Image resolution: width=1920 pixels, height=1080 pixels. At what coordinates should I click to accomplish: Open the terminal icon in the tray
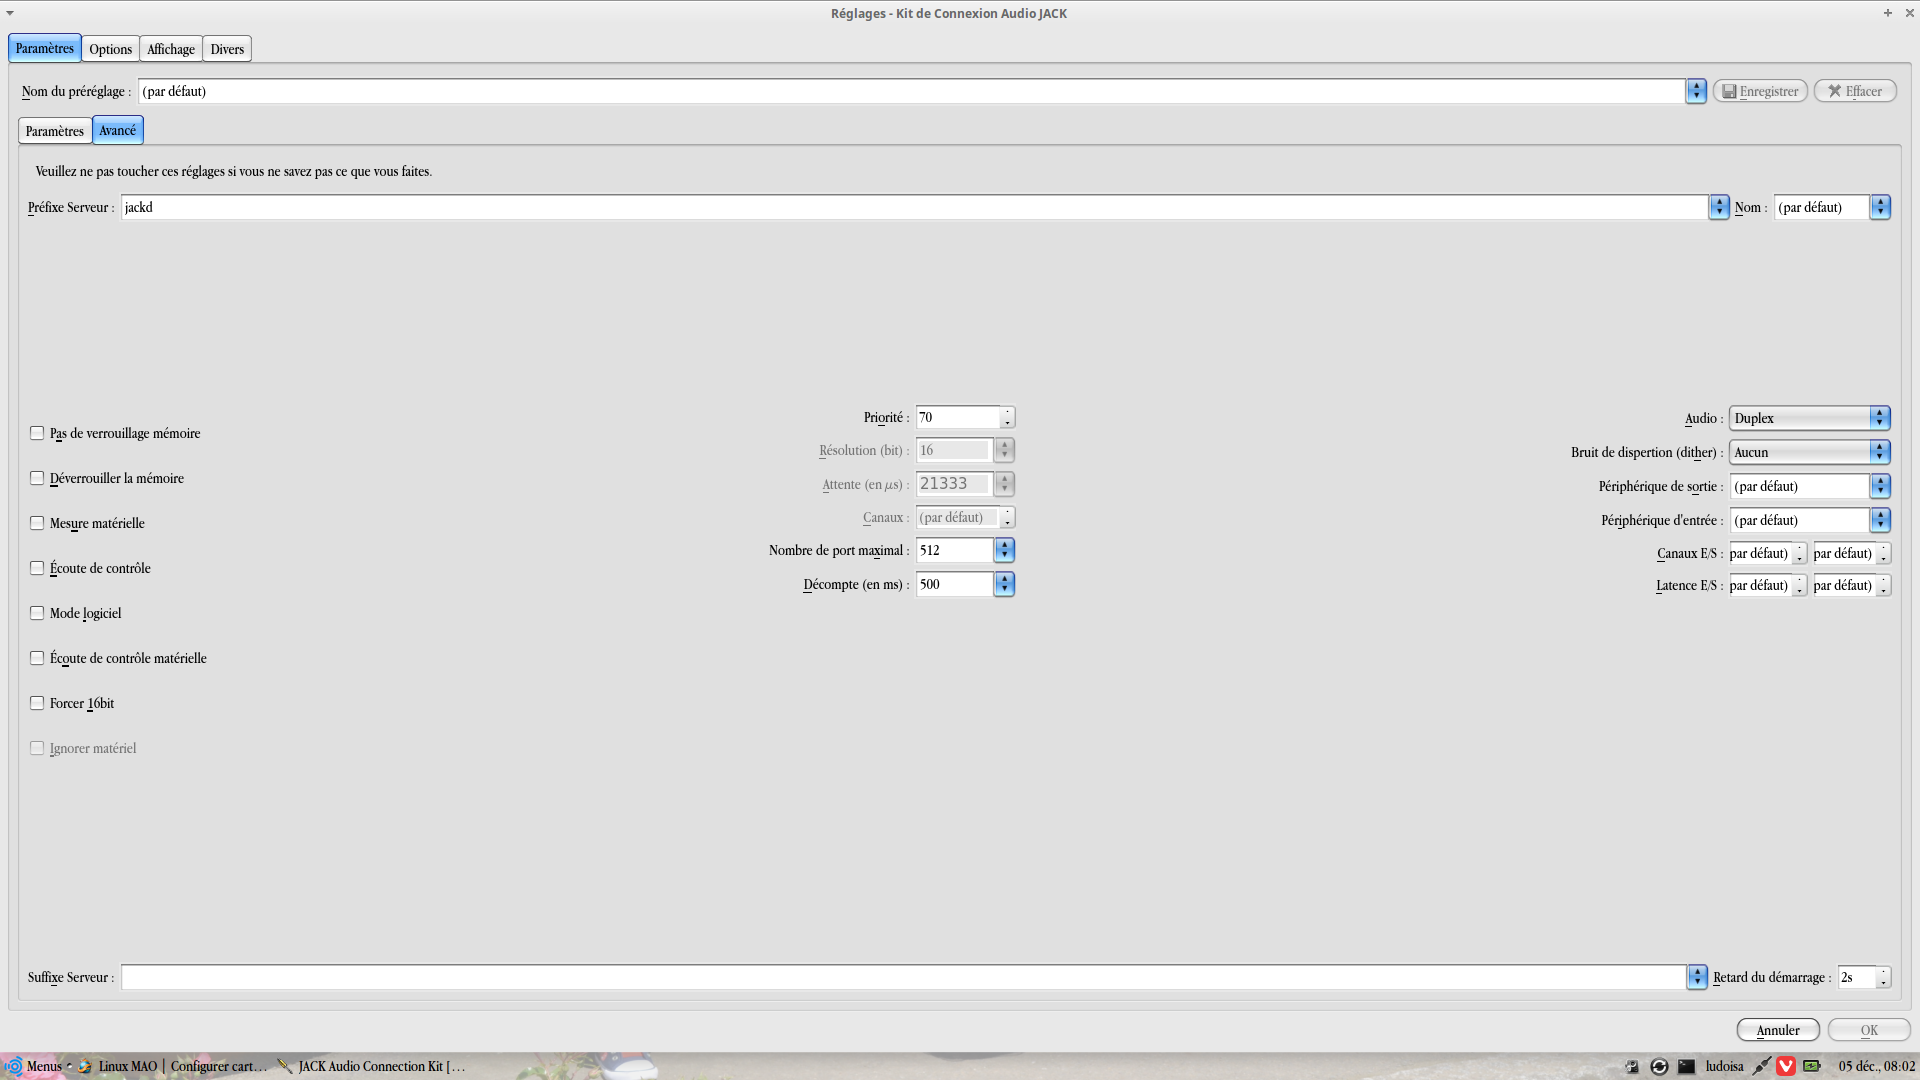pos(1686,1066)
